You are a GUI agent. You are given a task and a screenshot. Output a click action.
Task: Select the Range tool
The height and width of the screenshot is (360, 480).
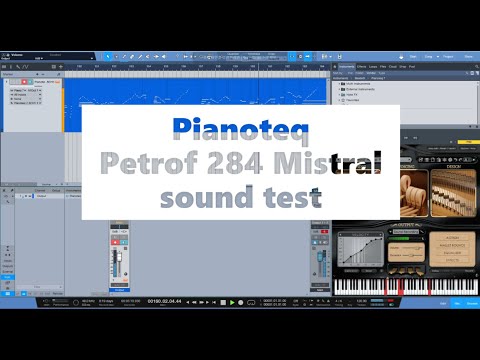pyautogui.click(x=116, y=57)
